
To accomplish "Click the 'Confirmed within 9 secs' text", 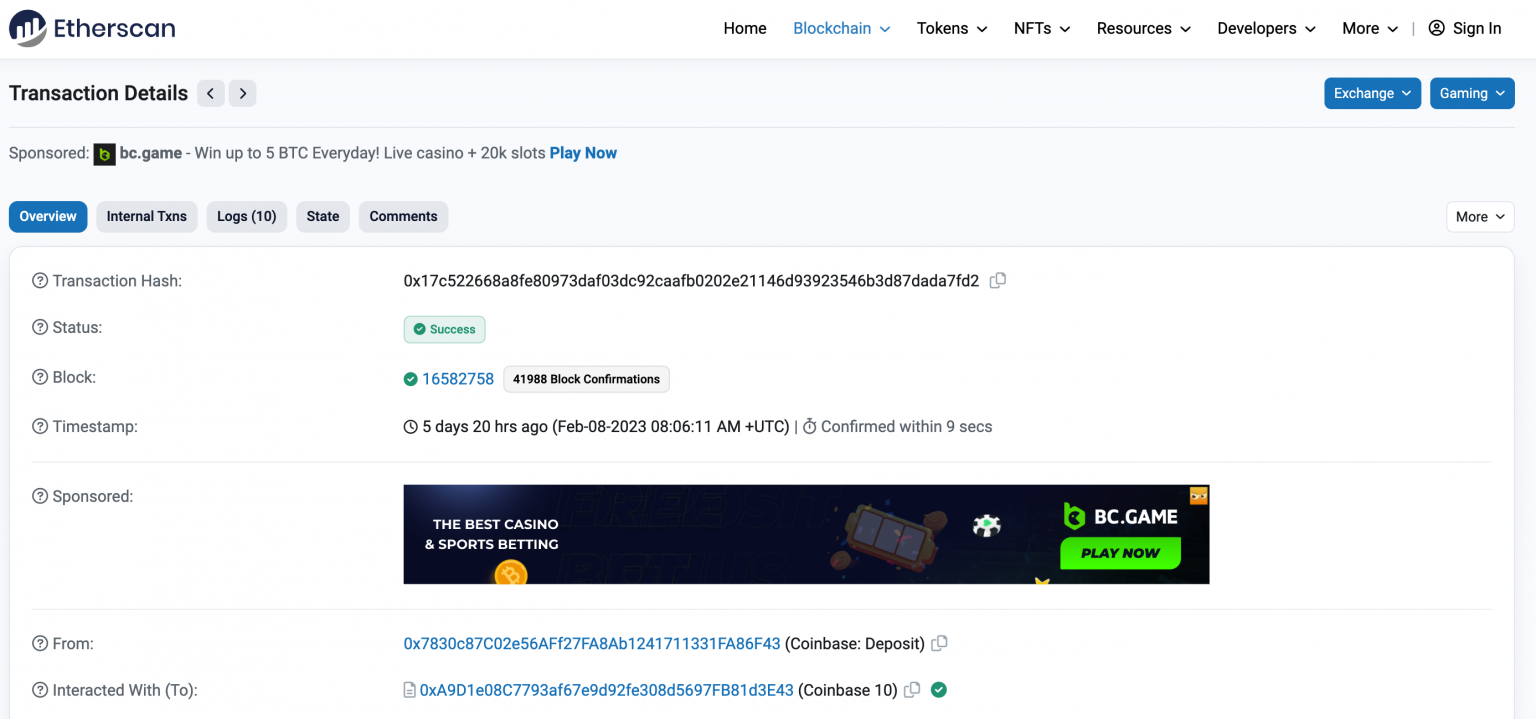I will coord(907,427).
